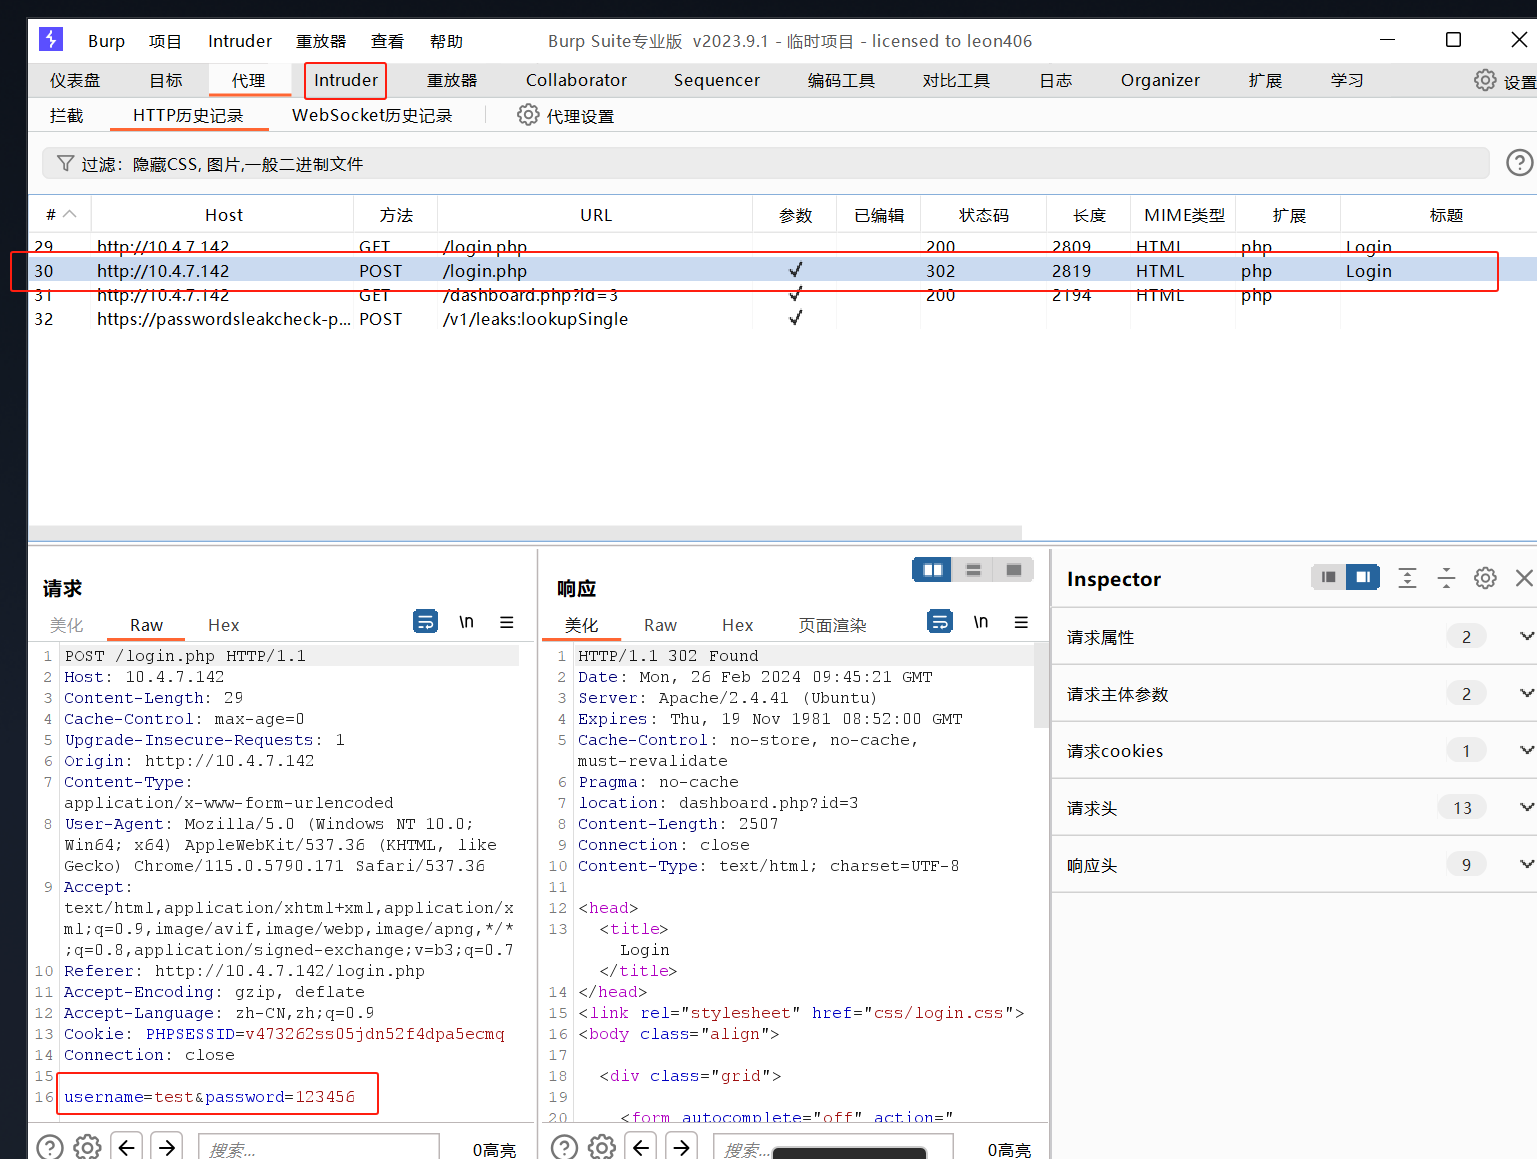Image resolution: width=1537 pixels, height=1159 pixels.
Task: Switch to the Sequencer tab
Action: (x=716, y=80)
